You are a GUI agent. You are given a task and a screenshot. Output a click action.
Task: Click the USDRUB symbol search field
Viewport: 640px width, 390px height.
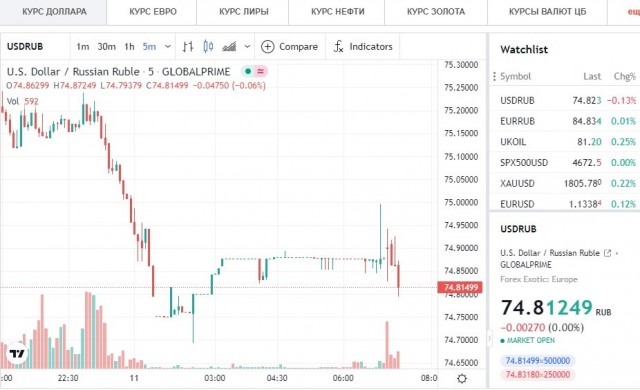36,47
